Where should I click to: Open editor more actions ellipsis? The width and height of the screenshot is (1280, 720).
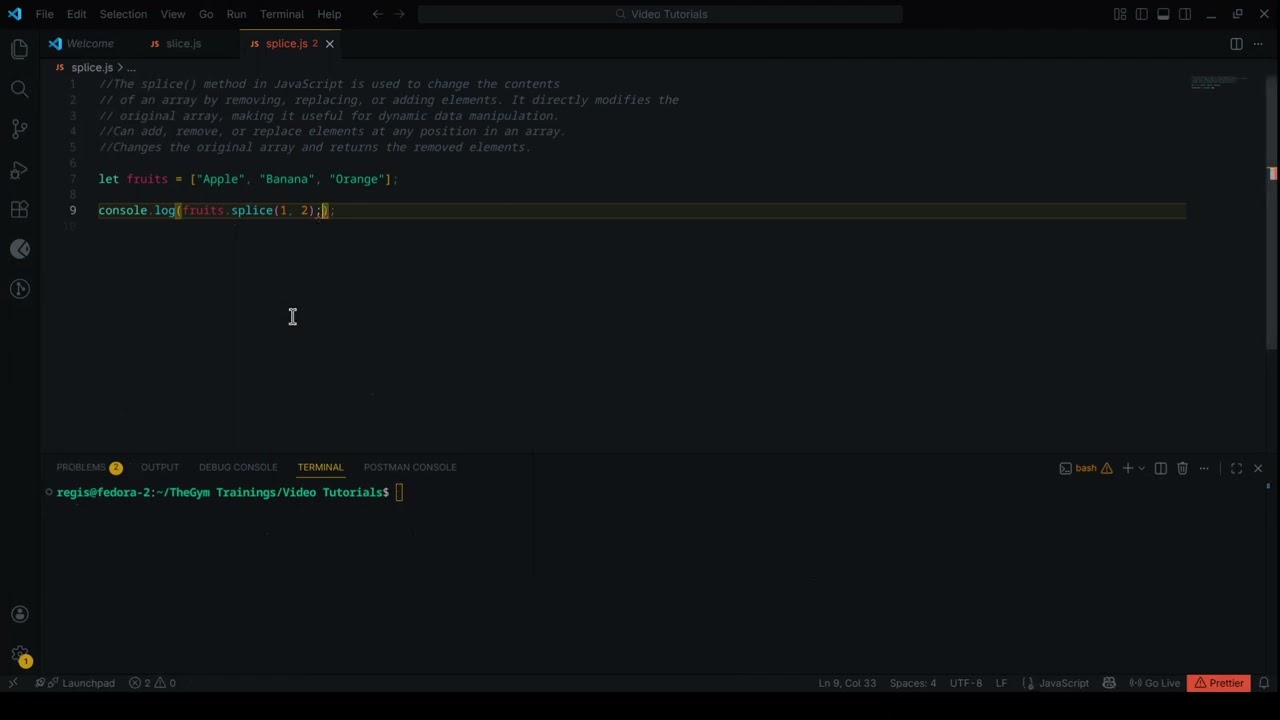1258,44
